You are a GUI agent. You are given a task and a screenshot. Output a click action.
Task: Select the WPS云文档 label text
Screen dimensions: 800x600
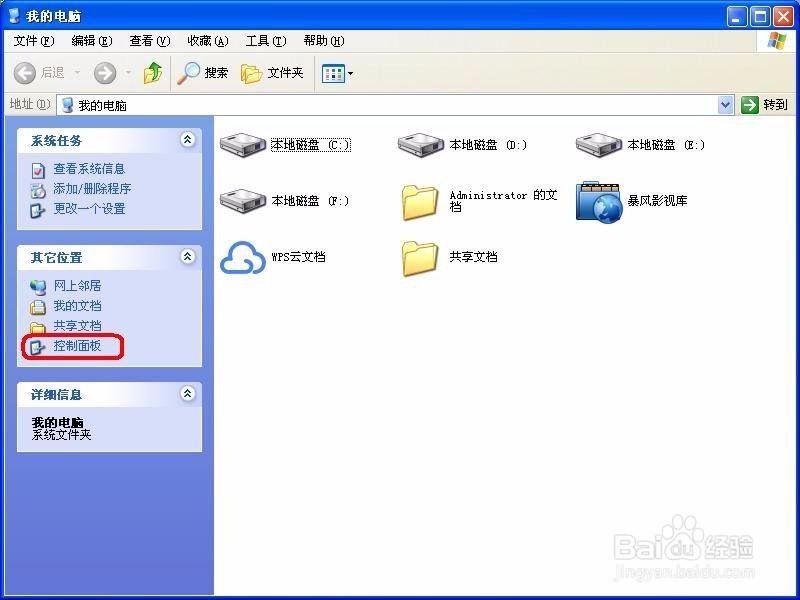point(298,257)
